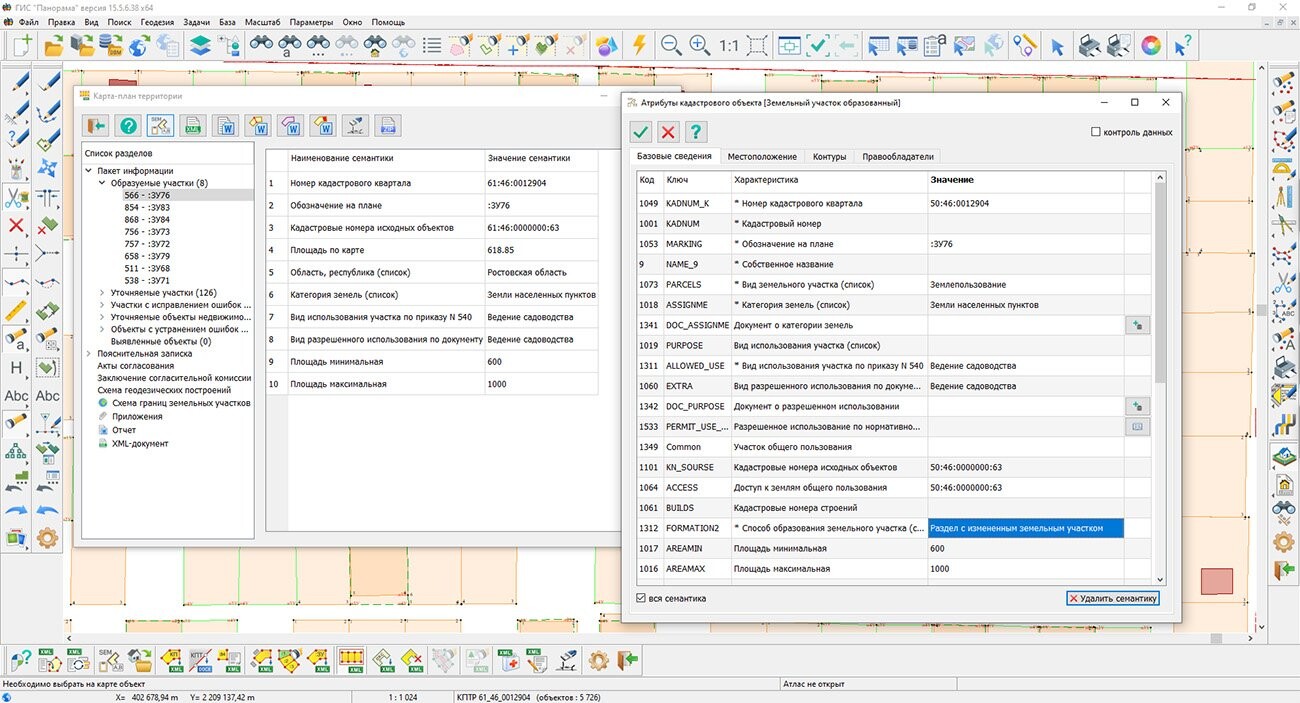Image resolution: width=1300 pixels, height=703 pixels.
Task: Click the zoom in magnifier icon
Action: (x=699, y=45)
